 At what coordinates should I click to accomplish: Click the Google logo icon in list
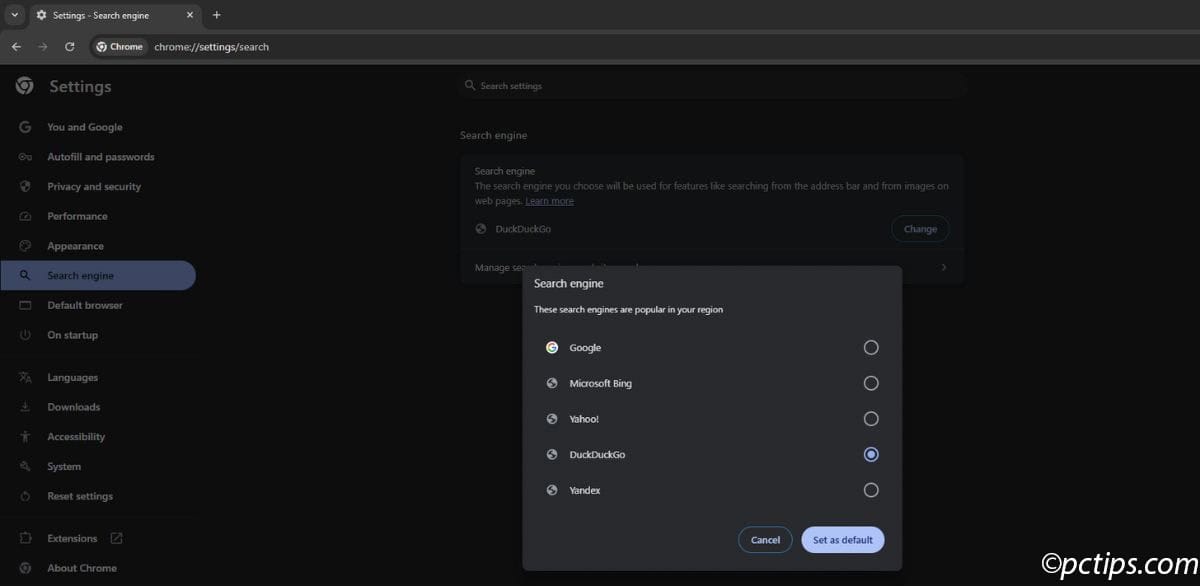tap(552, 348)
